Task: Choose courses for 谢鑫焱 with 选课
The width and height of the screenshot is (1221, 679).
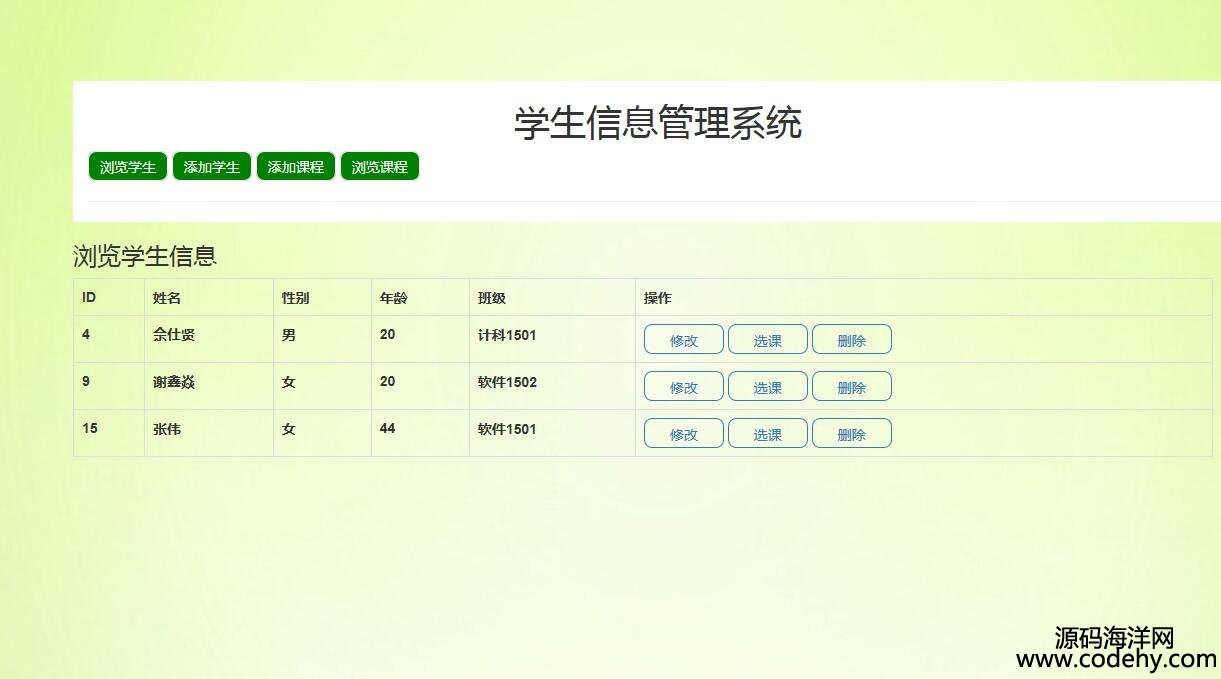Action: point(768,387)
